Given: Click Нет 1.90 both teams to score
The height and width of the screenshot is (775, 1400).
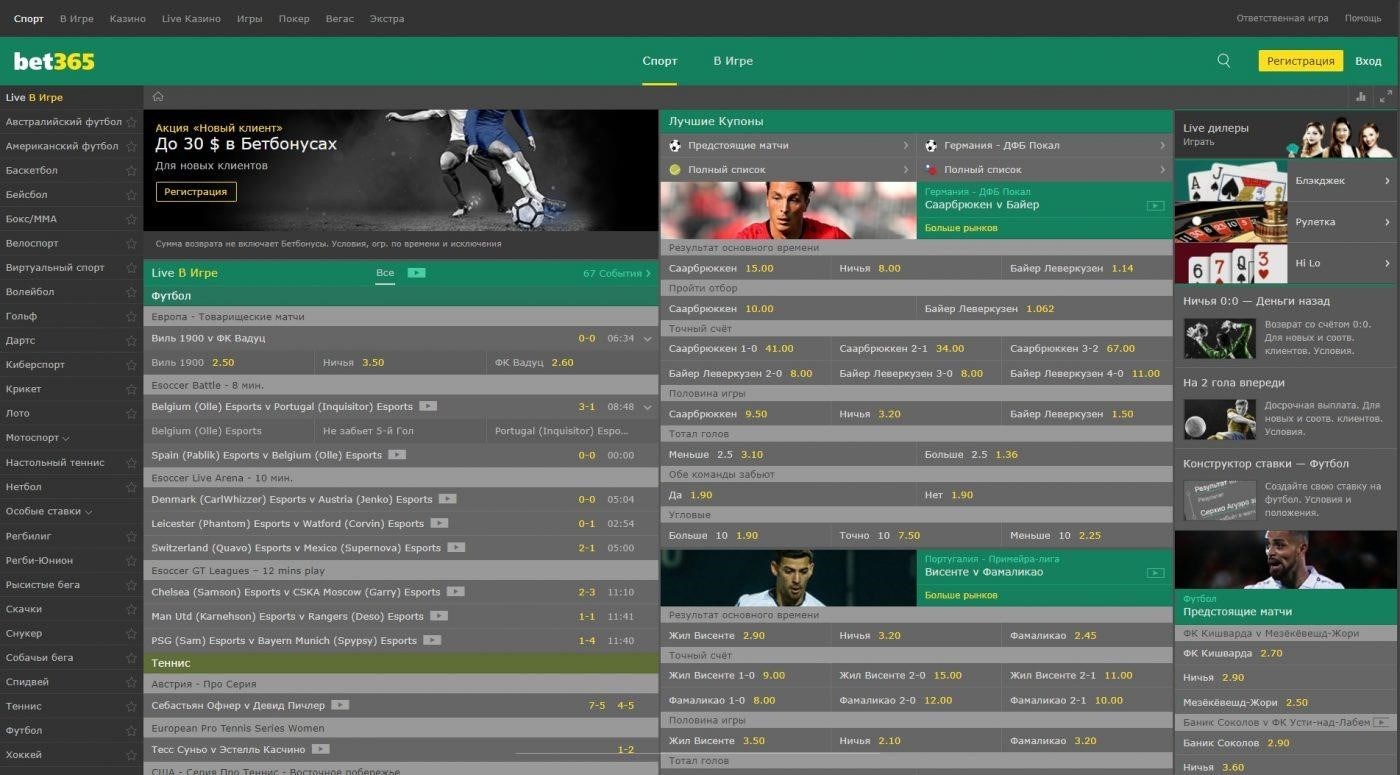Looking at the screenshot, I should [1044, 495].
